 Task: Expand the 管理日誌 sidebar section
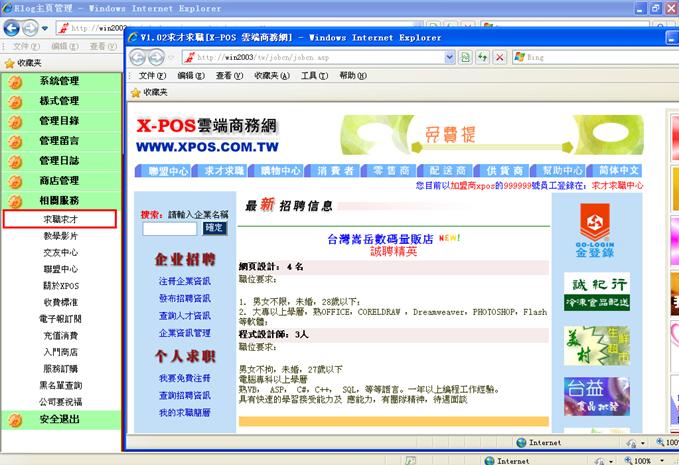pyautogui.click(x=59, y=161)
